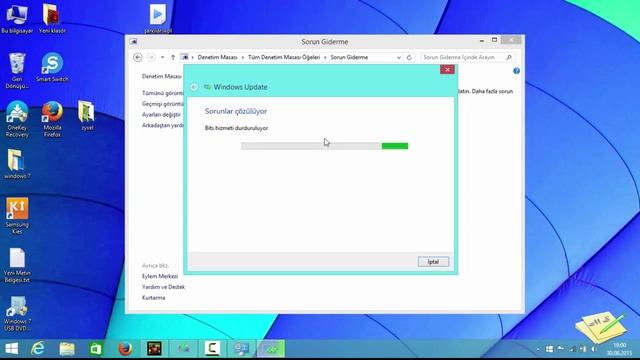This screenshot has height=360, width=640.
Task: Open Camtasia recorder taskbar icon
Action: tap(212, 349)
